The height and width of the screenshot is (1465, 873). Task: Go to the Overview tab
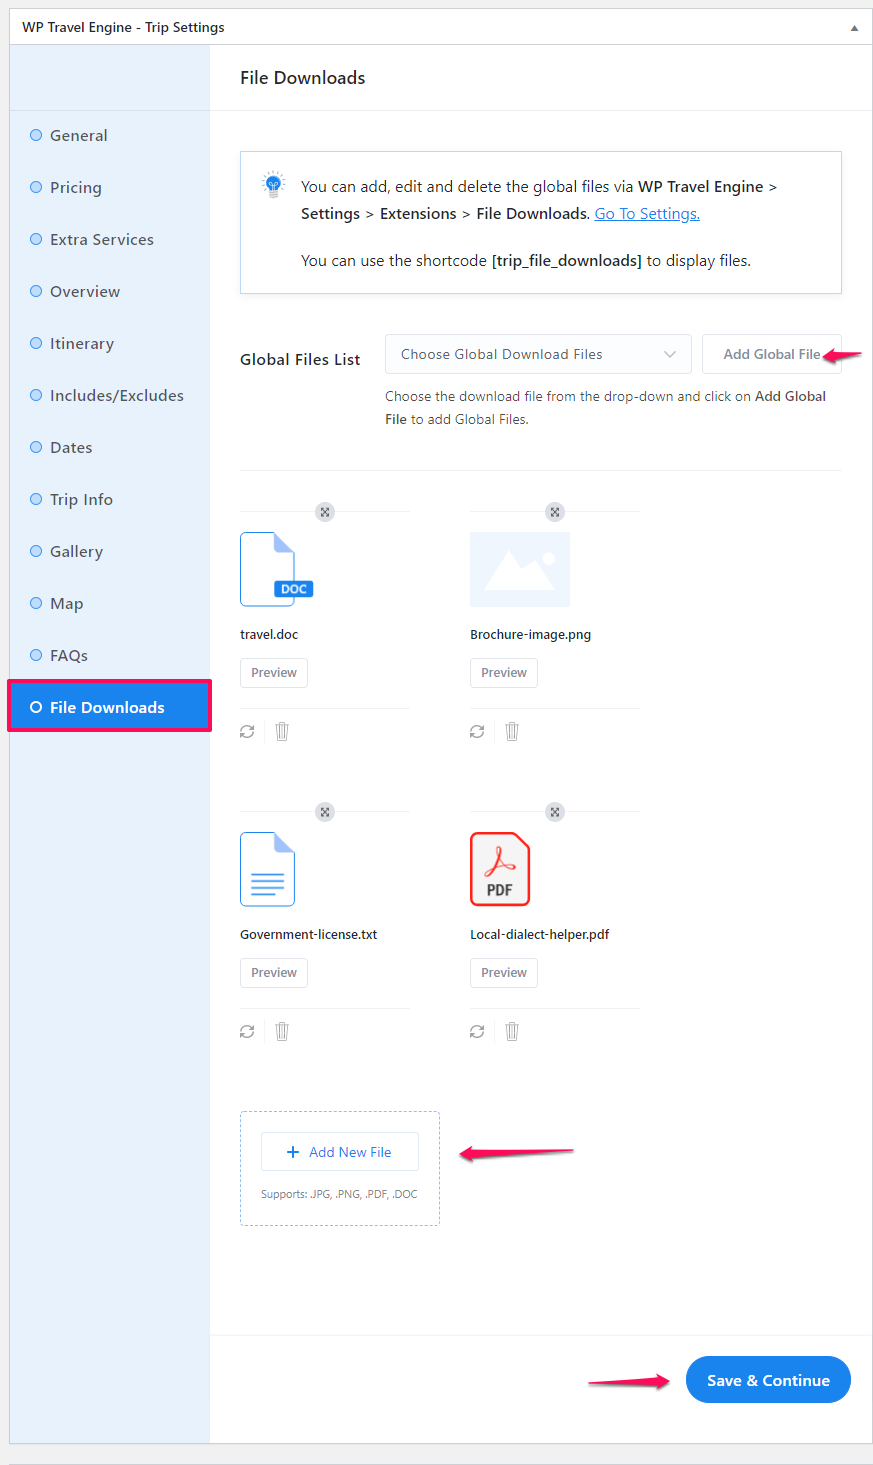(110, 292)
